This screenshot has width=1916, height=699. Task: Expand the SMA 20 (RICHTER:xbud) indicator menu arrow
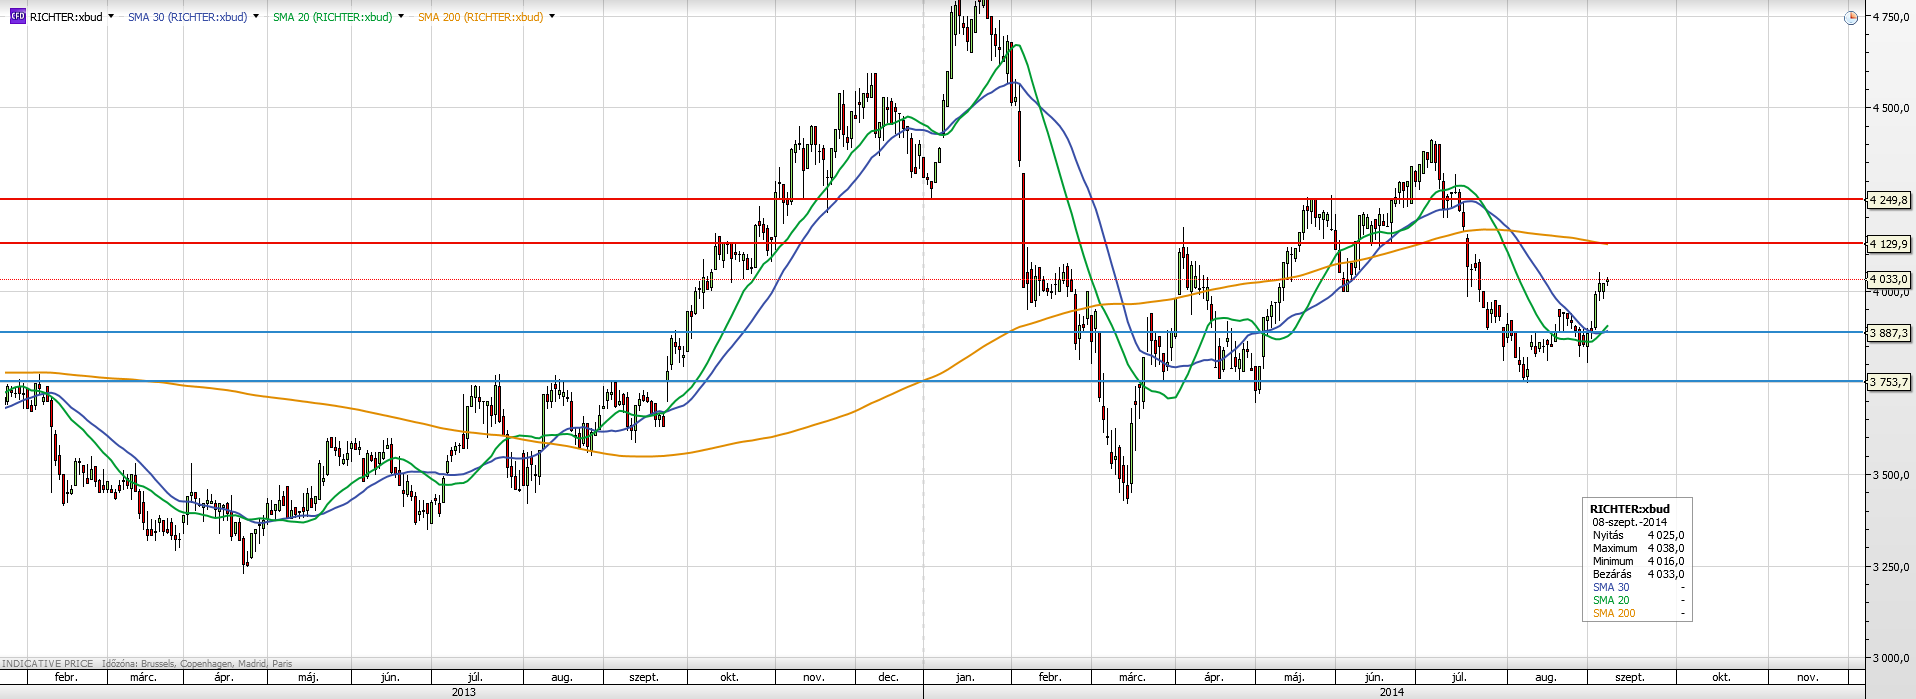[x=401, y=17]
